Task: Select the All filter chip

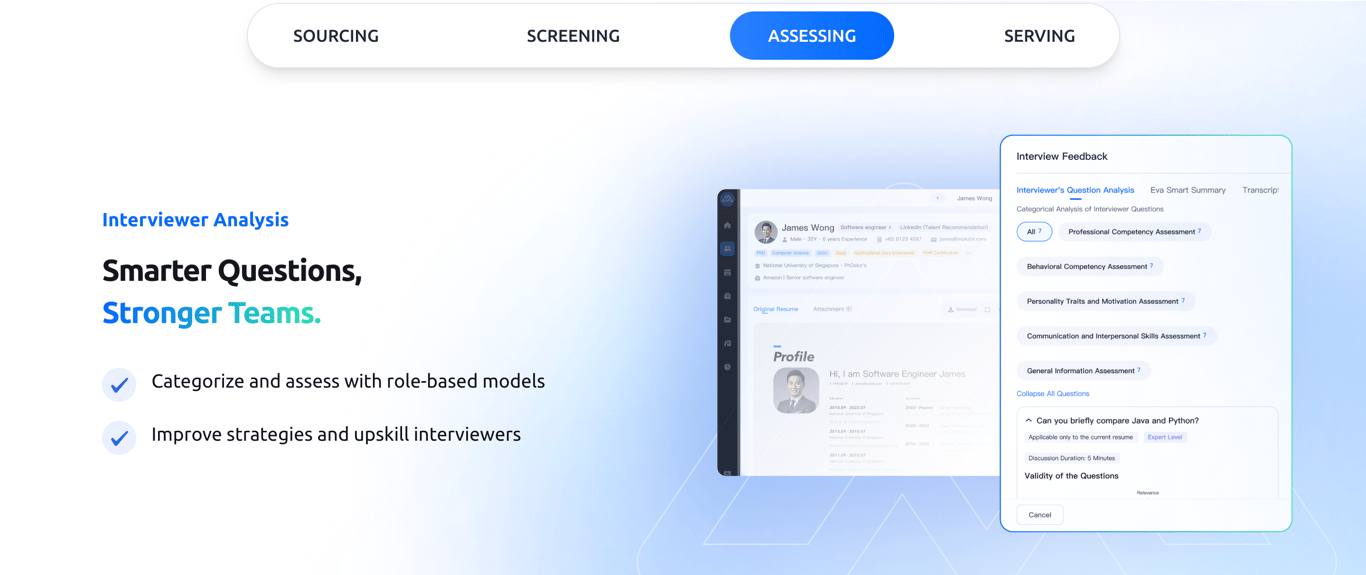Action: coord(1034,232)
